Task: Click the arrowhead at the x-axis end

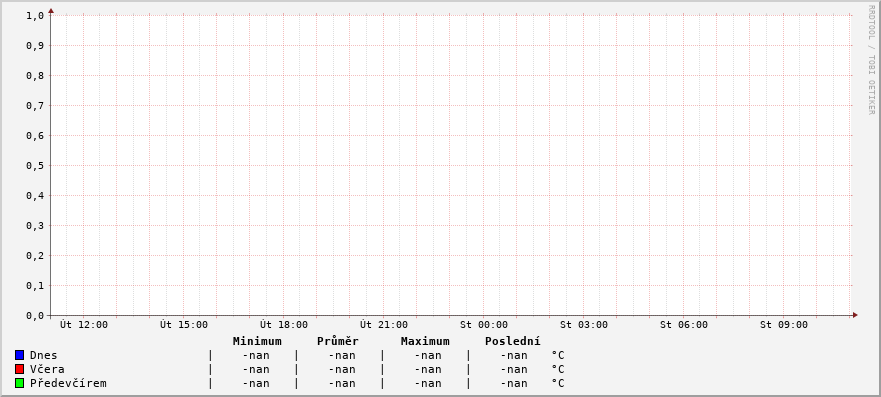Action: tap(855, 315)
